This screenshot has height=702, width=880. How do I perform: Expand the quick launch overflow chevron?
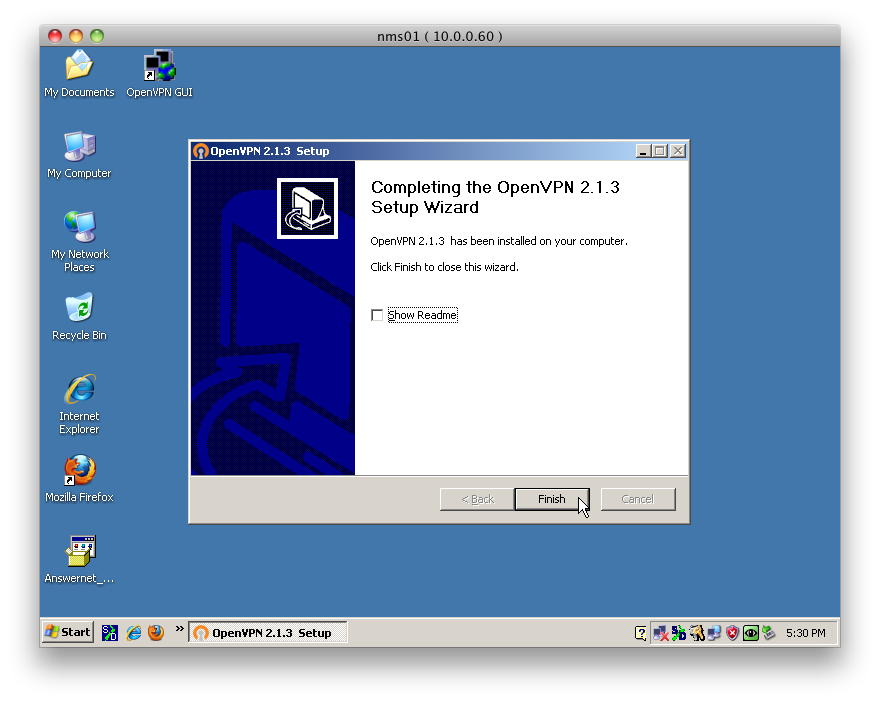(179, 628)
